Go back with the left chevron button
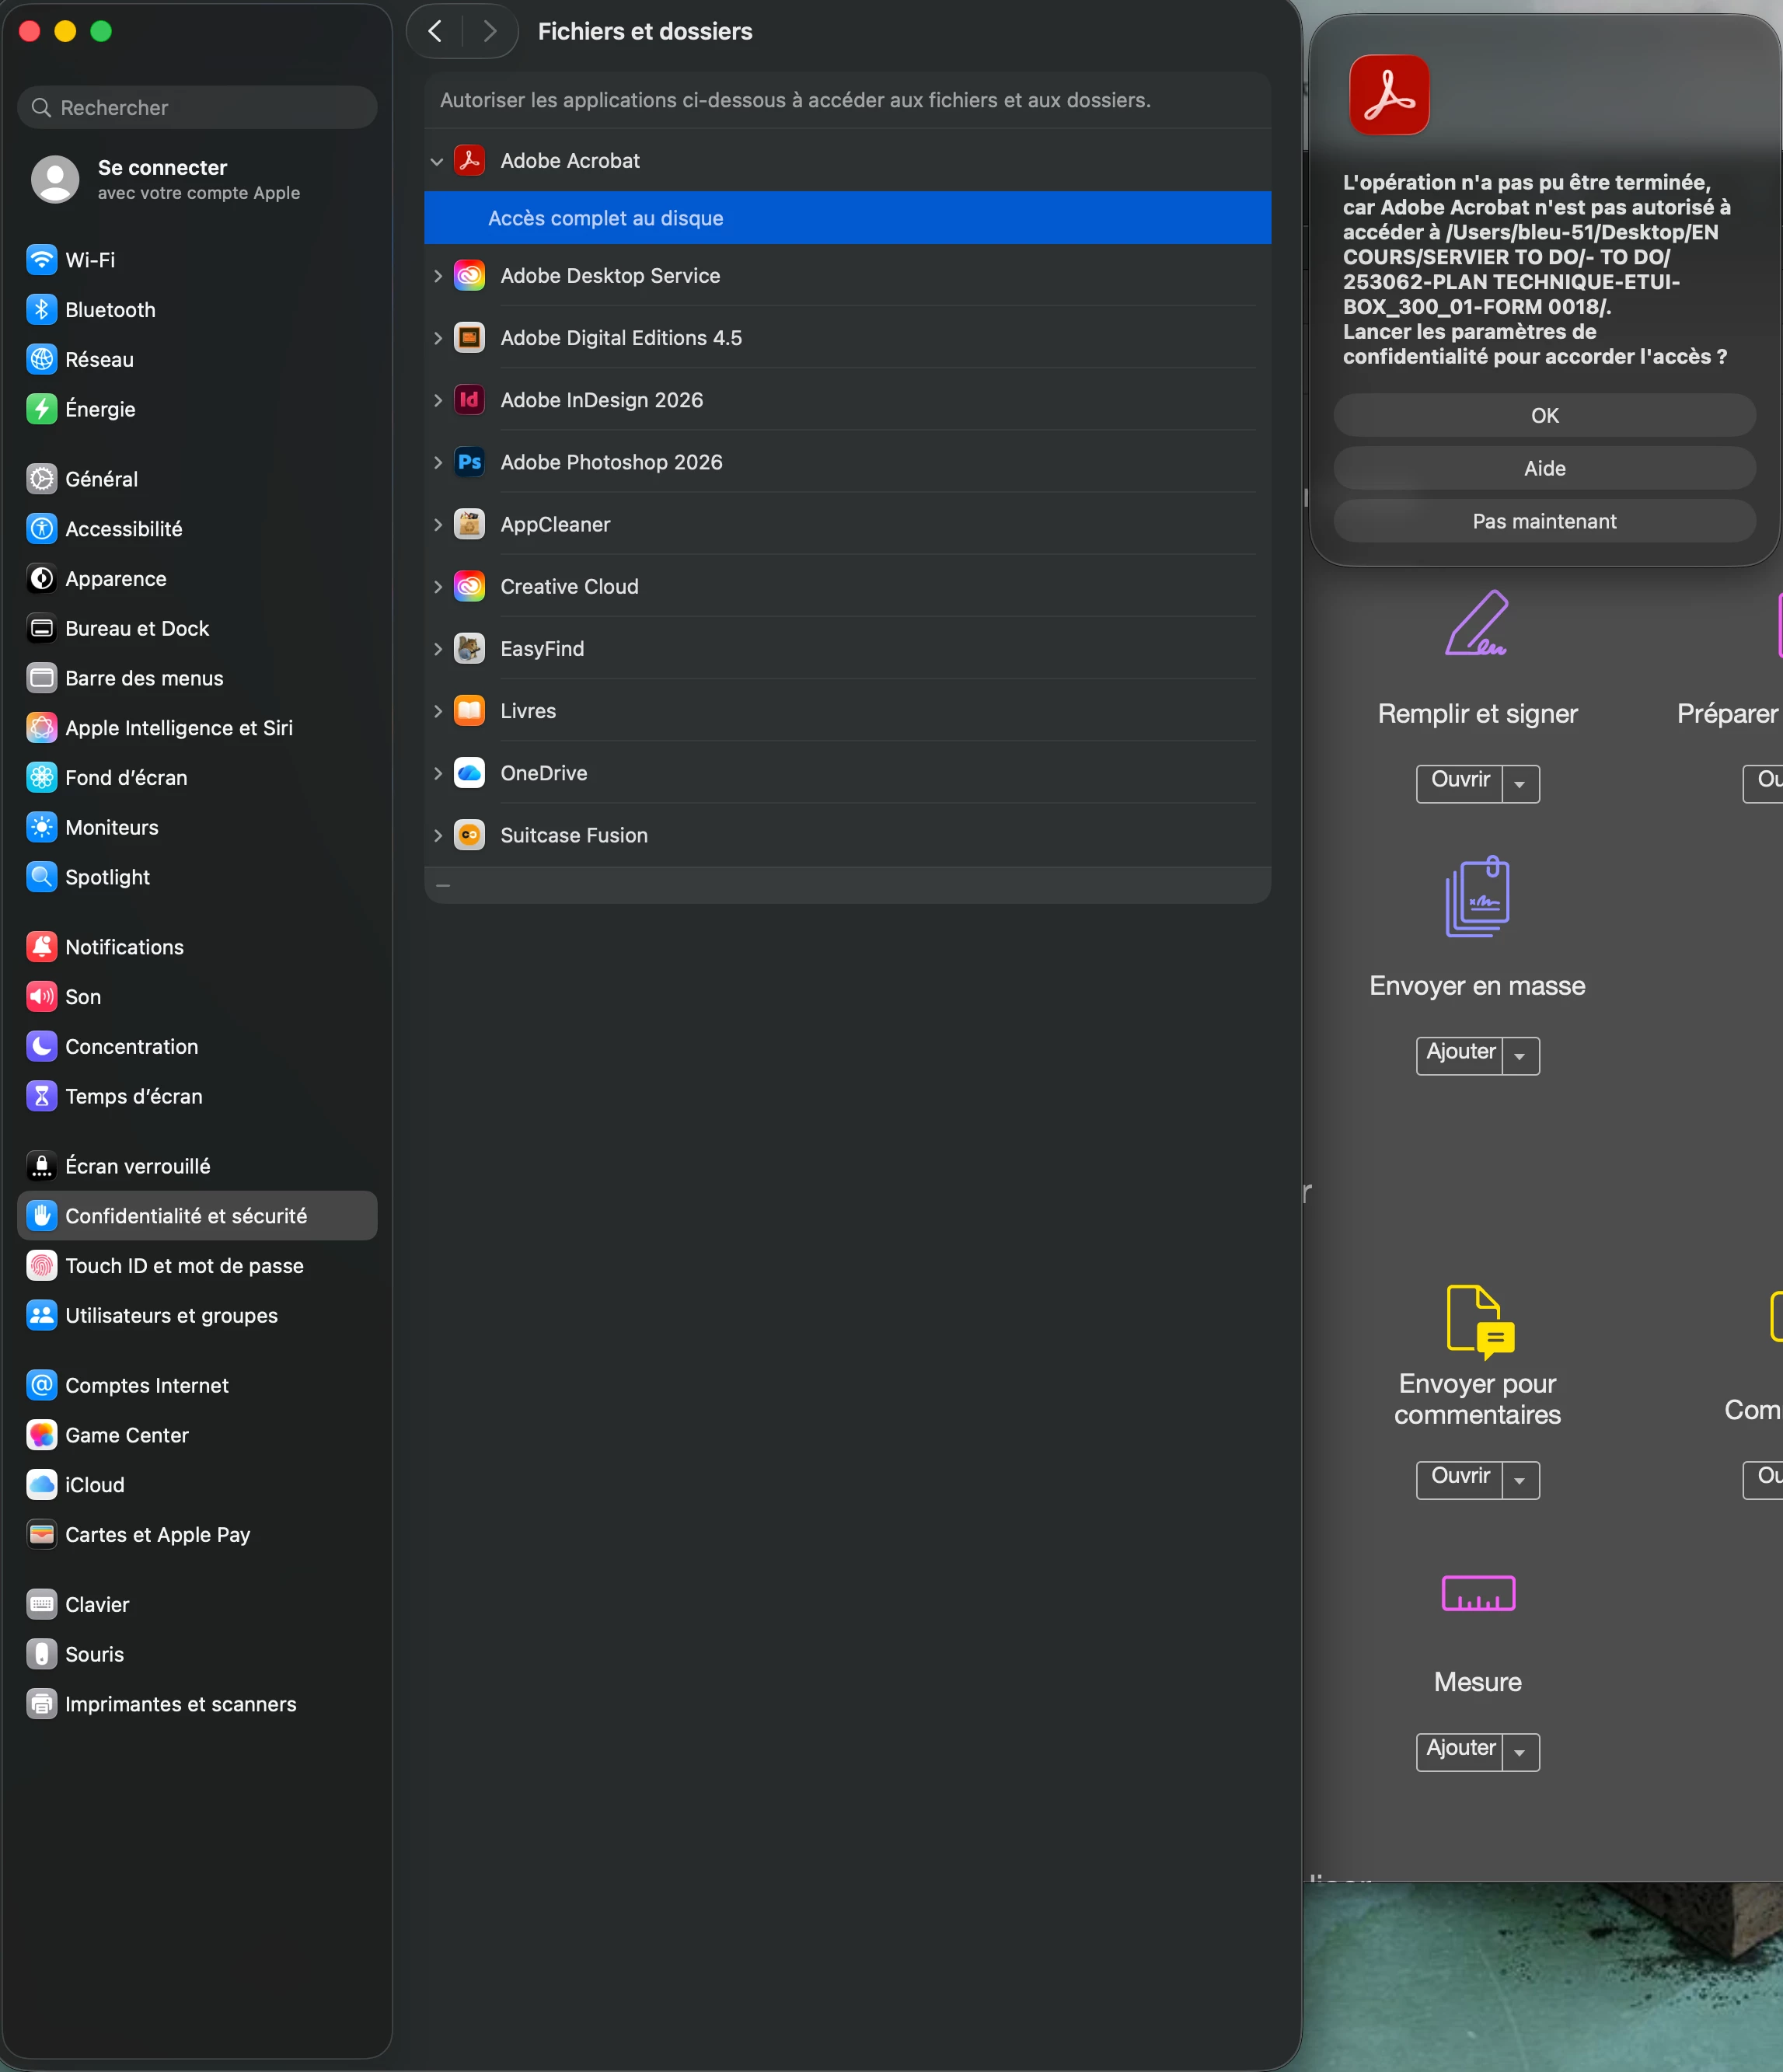 [x=435, y=31]
